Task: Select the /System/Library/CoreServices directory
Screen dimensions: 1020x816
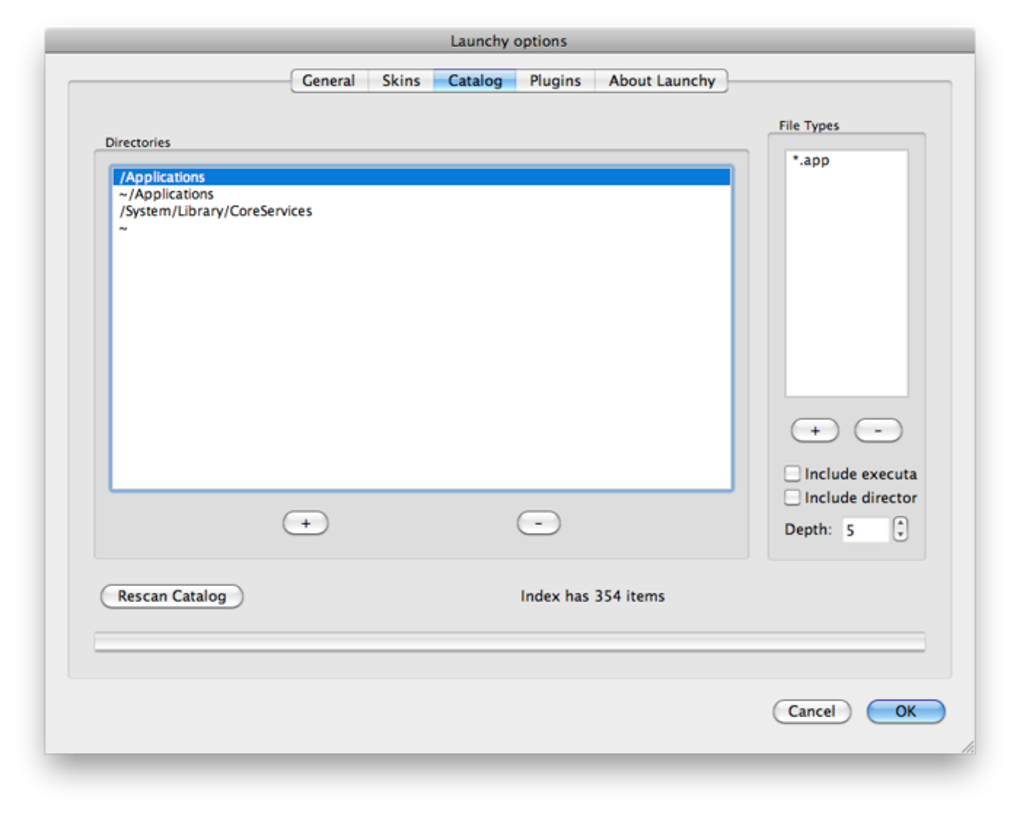Action: (216, 210)
